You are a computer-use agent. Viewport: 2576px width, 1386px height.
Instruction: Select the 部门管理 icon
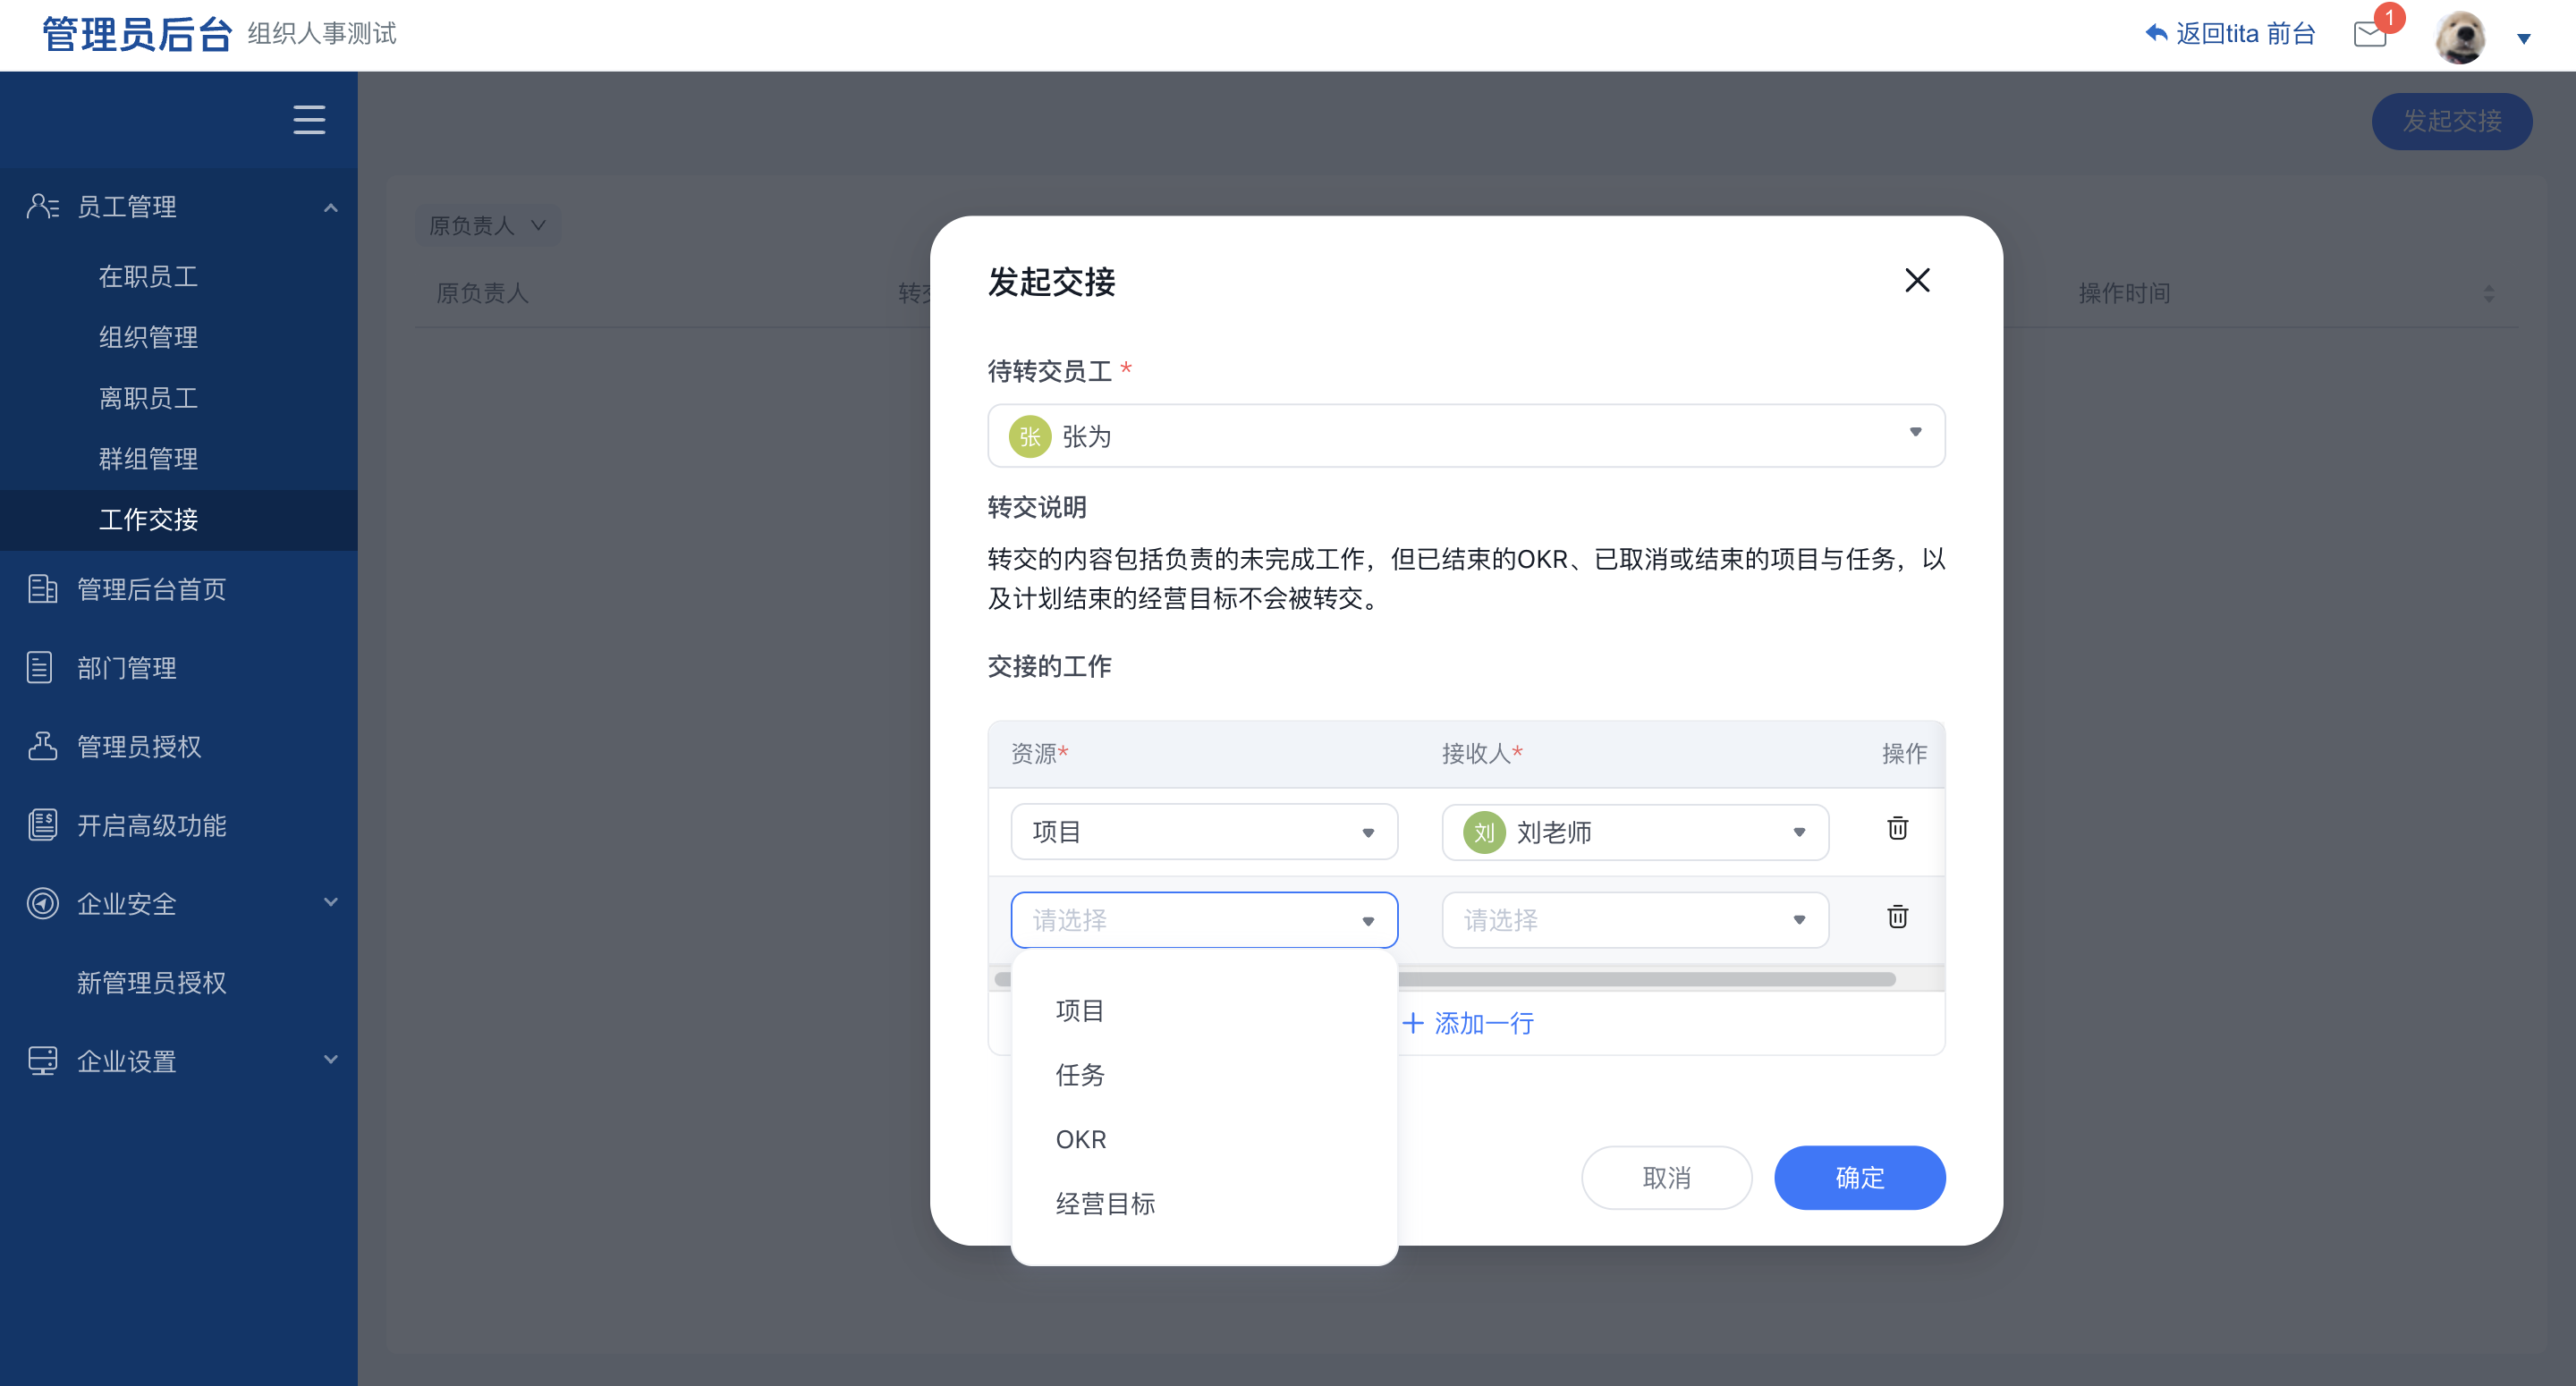[42, 668]
